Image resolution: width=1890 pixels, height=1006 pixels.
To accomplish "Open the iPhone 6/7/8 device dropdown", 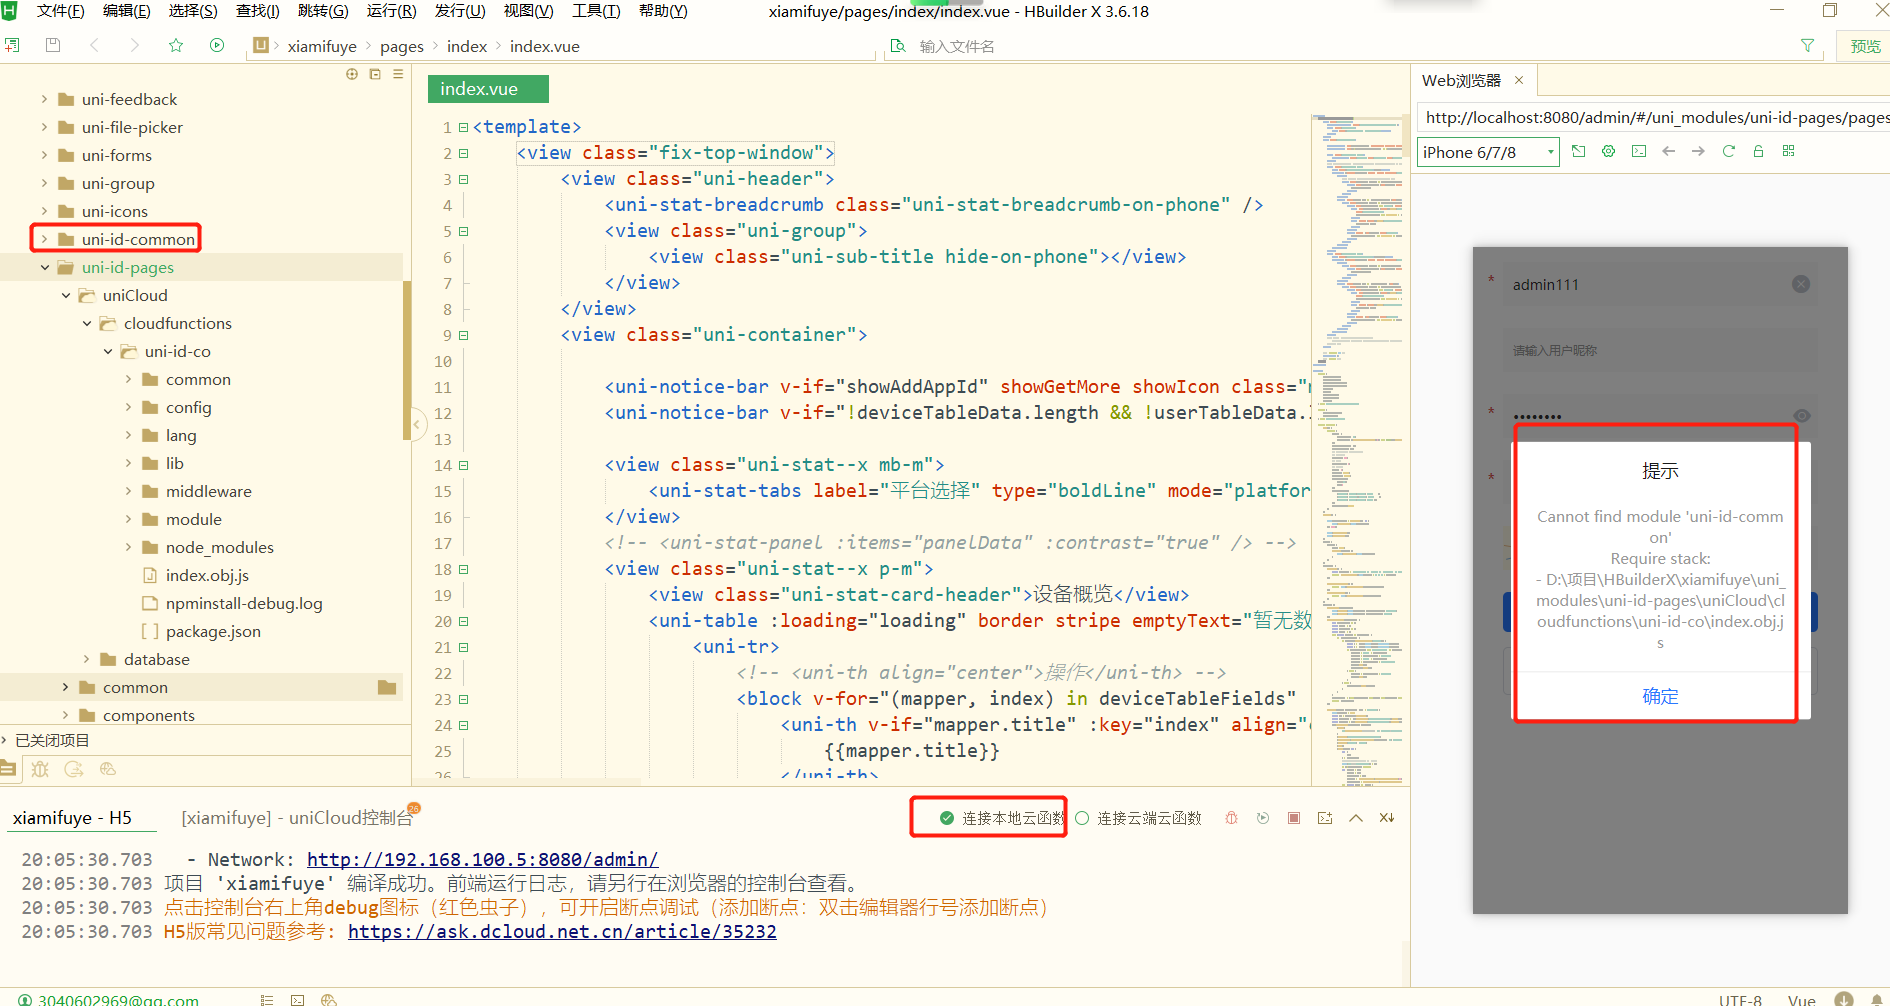I will click(x=1488, y=152).
